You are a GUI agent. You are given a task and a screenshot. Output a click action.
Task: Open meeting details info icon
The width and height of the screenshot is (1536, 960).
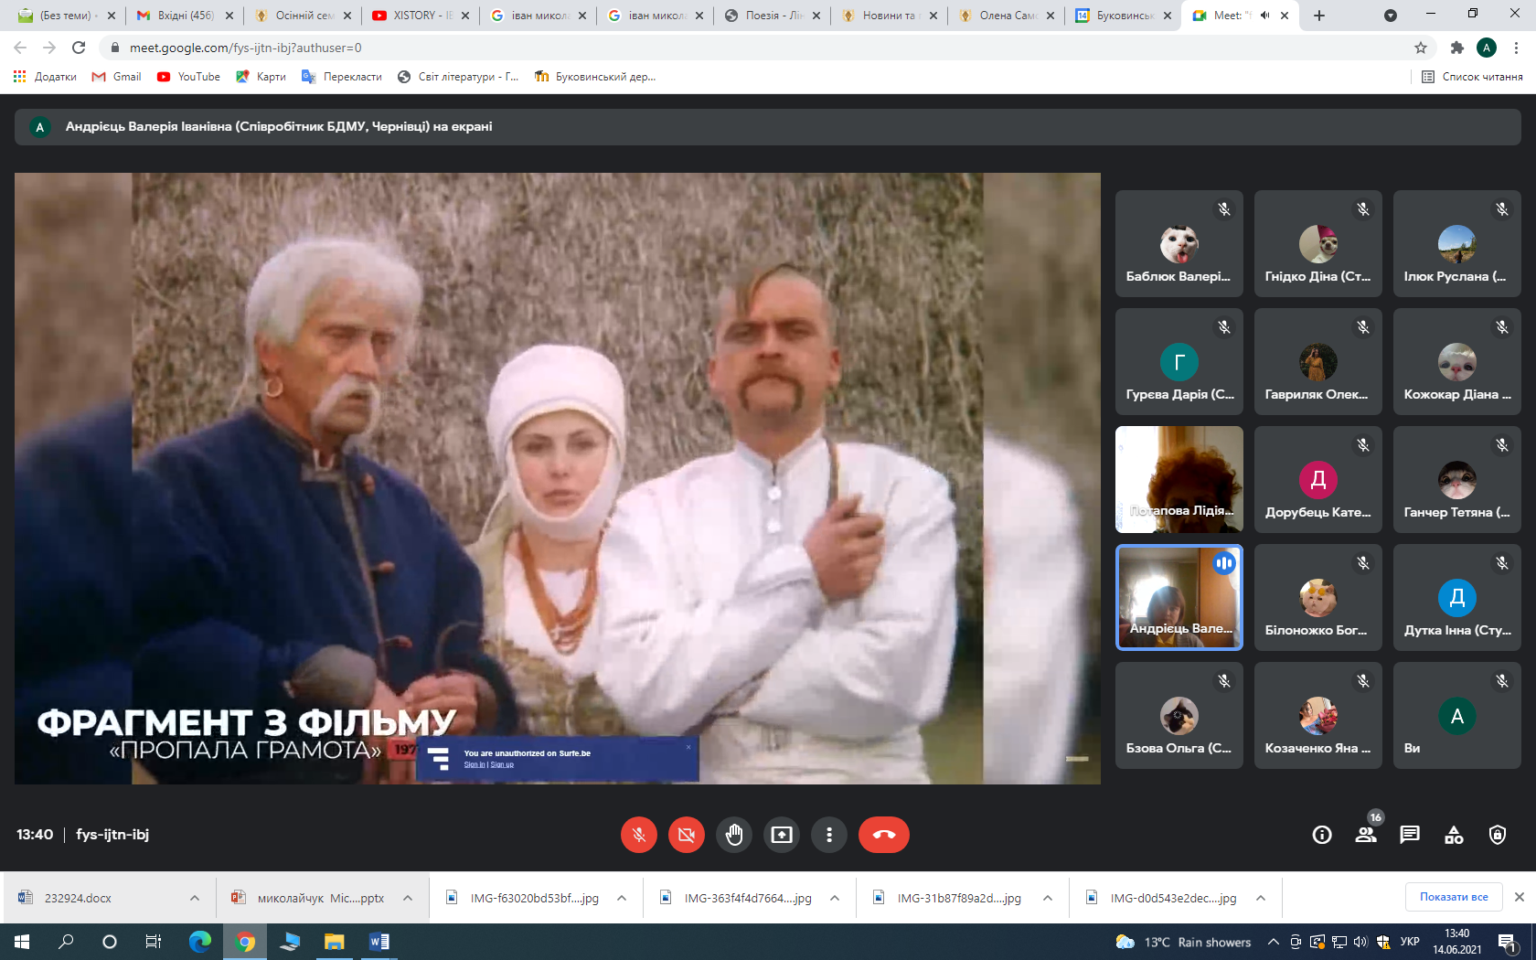[x=1322, y=835]
